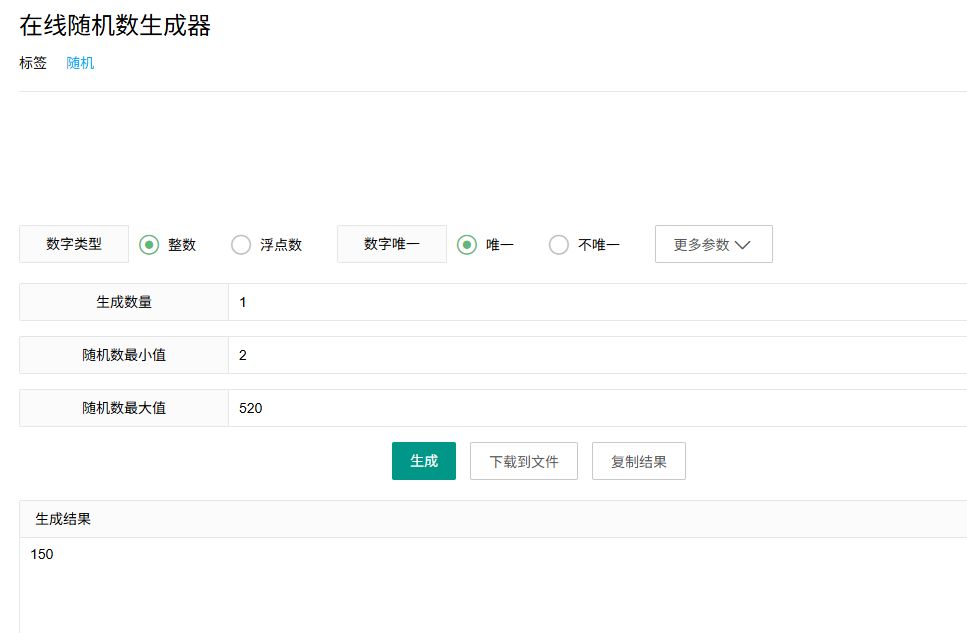Click the 下载到文件 button

tap(524, 461)
